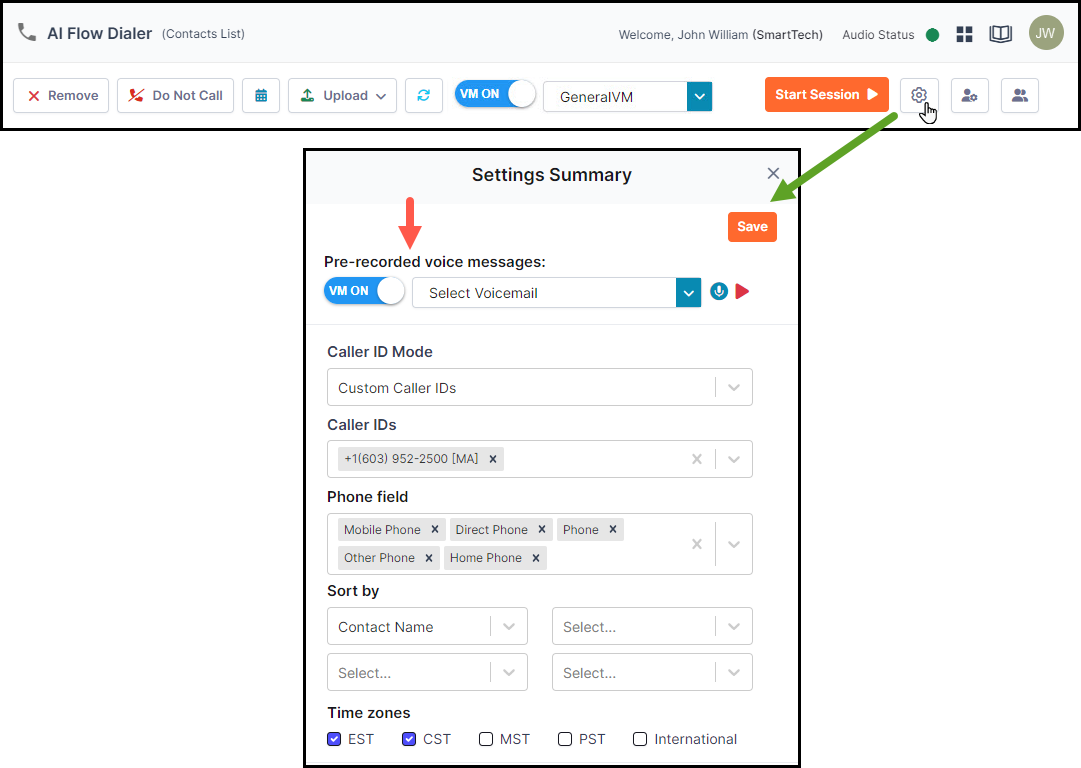Toggle the VM ON switch in the toolbar
This screenshot has width=1081, height=768.
pyautogui.click(x=495, y=94)
